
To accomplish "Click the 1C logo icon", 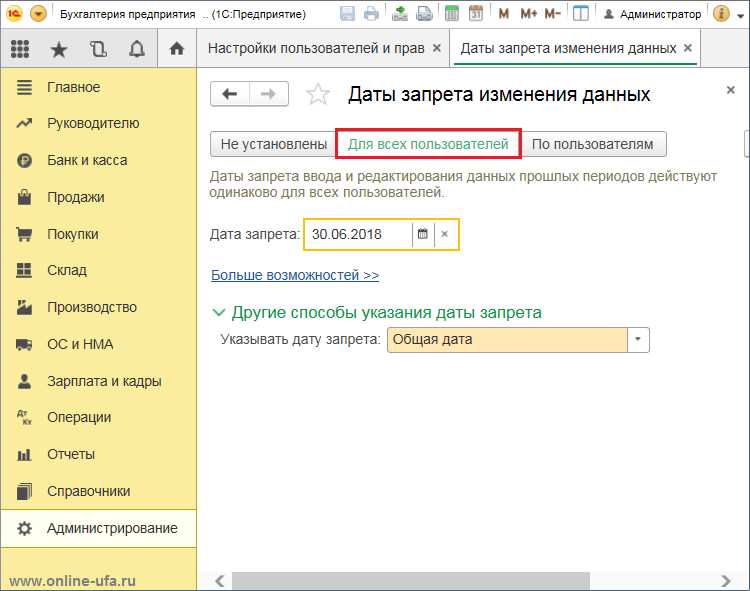I will point(14,14).
